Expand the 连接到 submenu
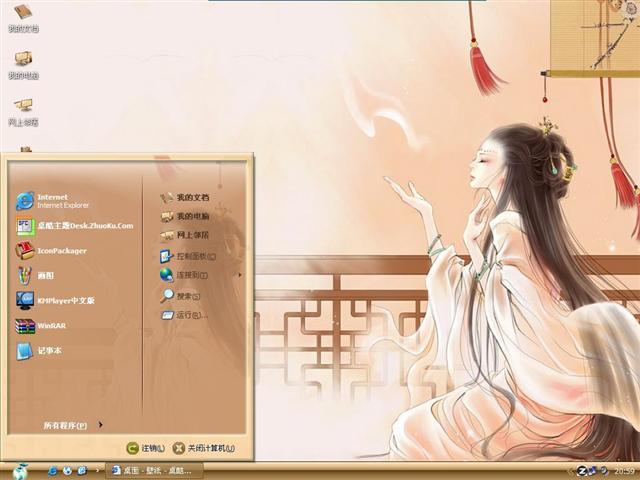The width and height of the screenshot is (640, 480). 201,275
